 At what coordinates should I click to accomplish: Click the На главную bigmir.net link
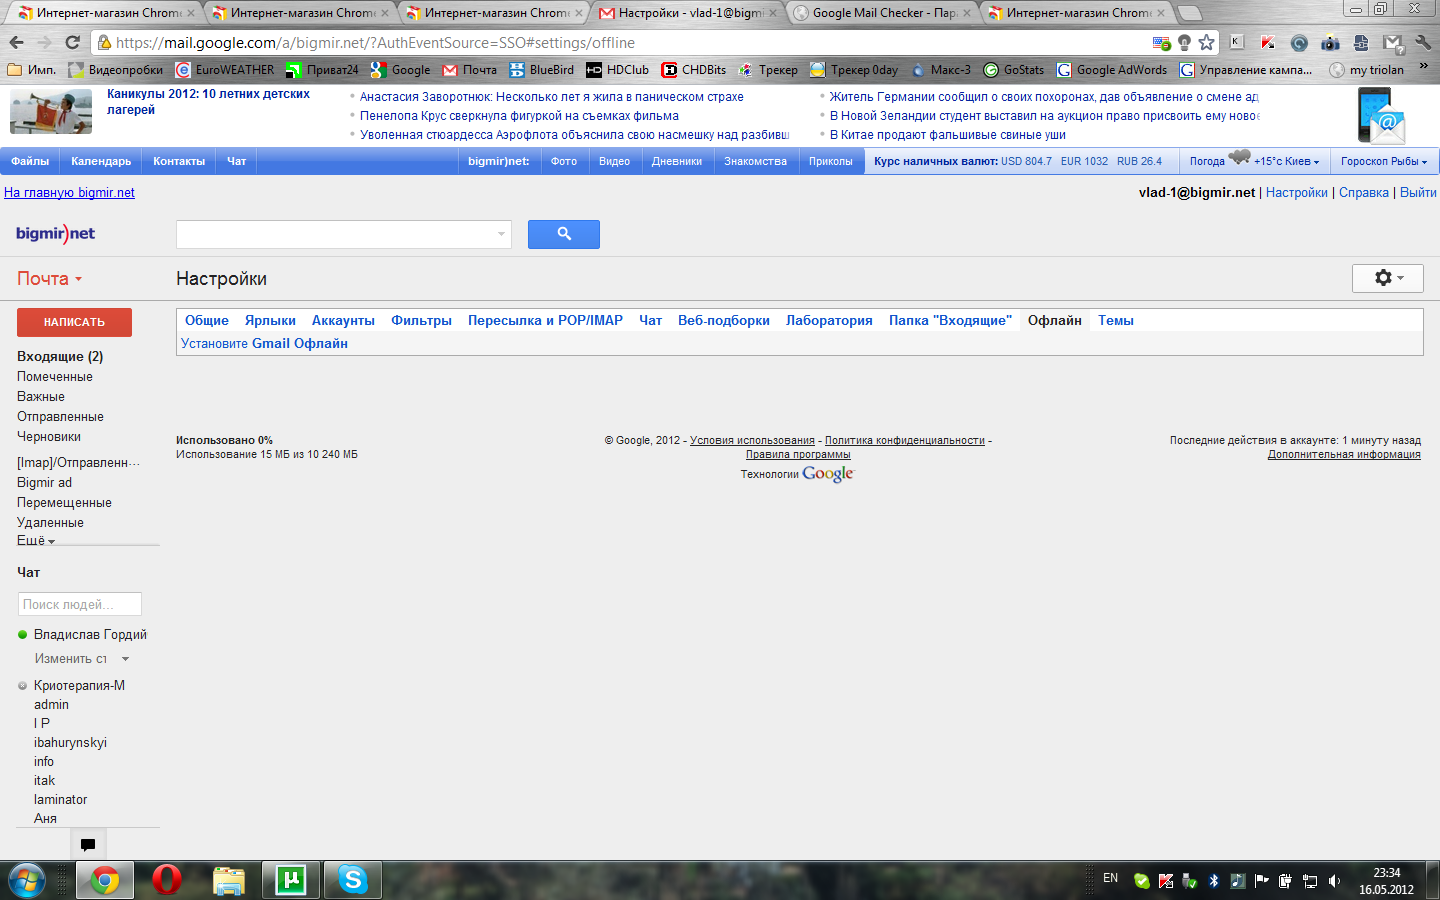69,192
